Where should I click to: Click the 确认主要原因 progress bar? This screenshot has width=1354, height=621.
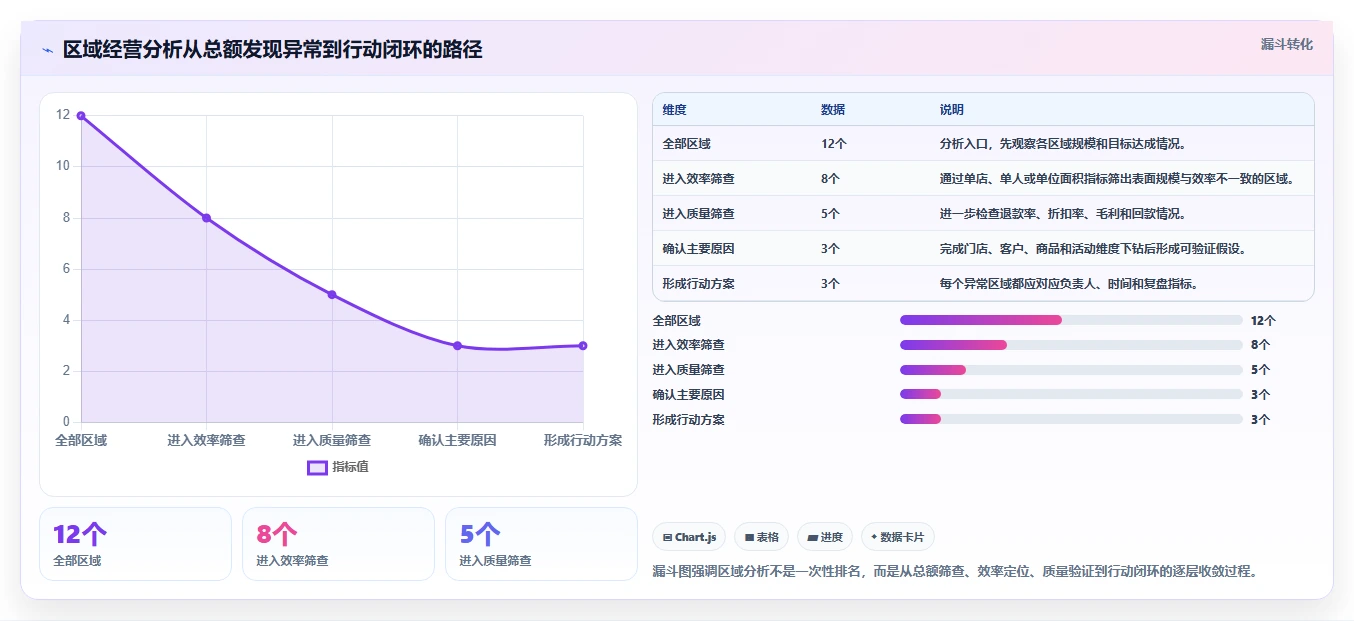coord(1071,395)
